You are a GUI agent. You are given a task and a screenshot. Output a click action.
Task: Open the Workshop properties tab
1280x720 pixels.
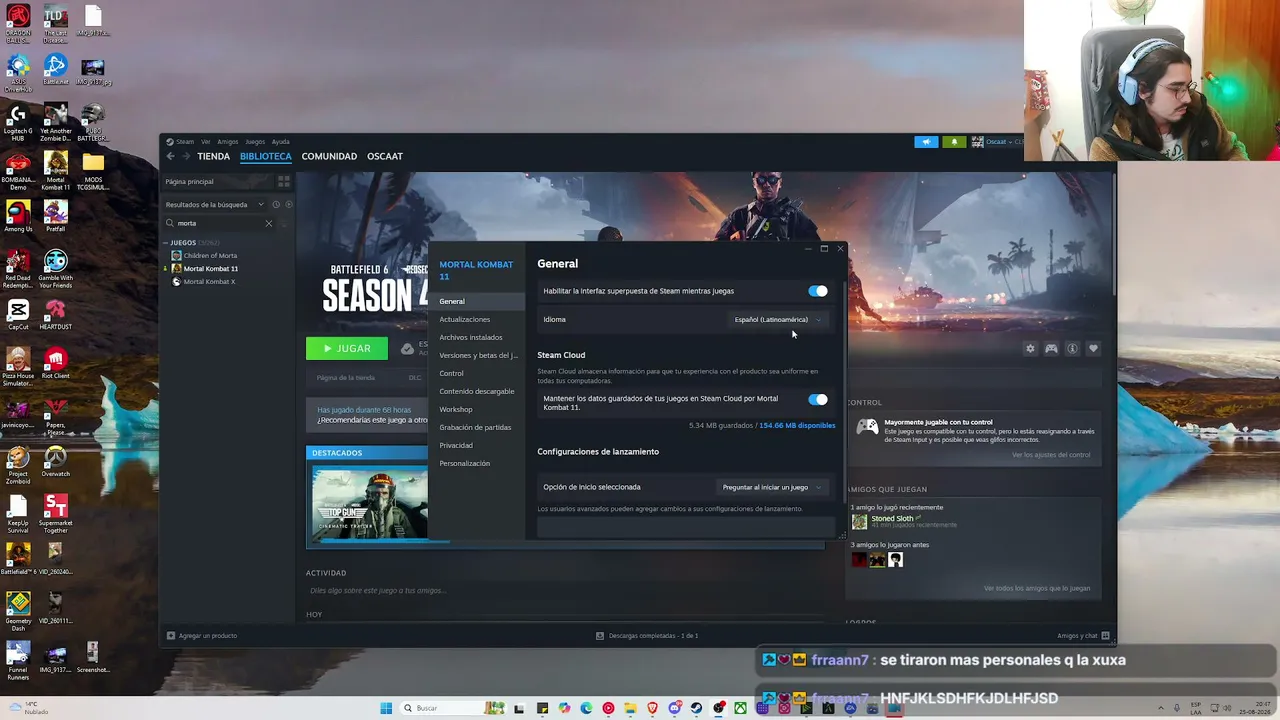(x=456, y=409)
